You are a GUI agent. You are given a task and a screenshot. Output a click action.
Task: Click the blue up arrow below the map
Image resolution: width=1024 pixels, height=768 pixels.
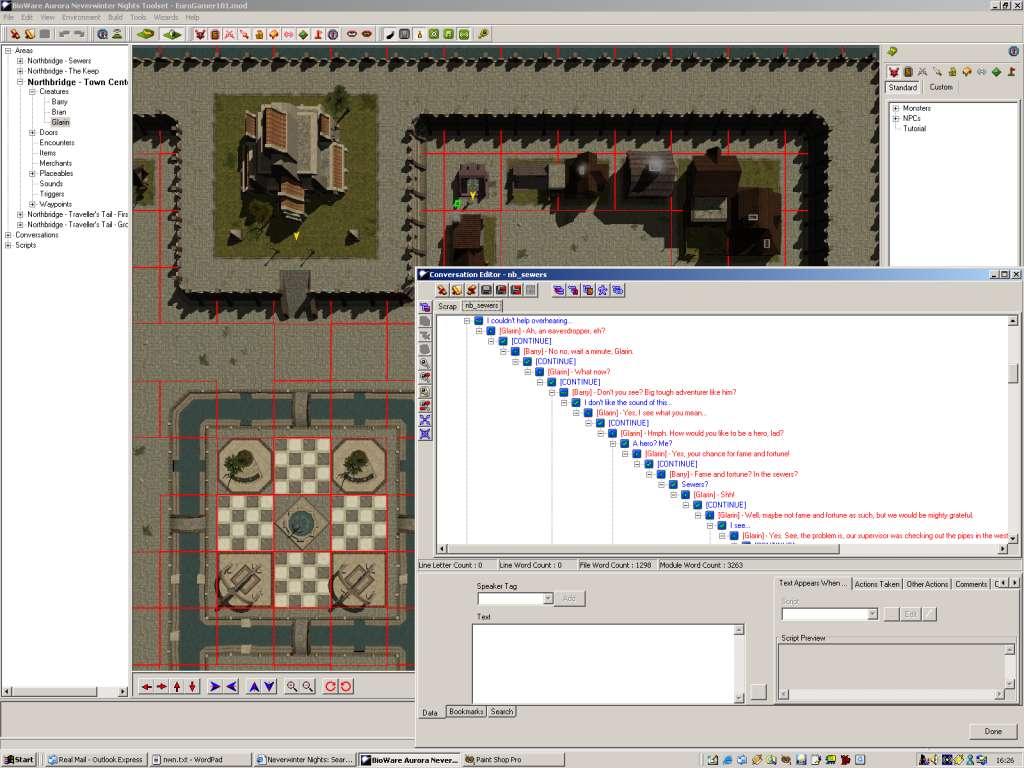[x=254, y=686]
